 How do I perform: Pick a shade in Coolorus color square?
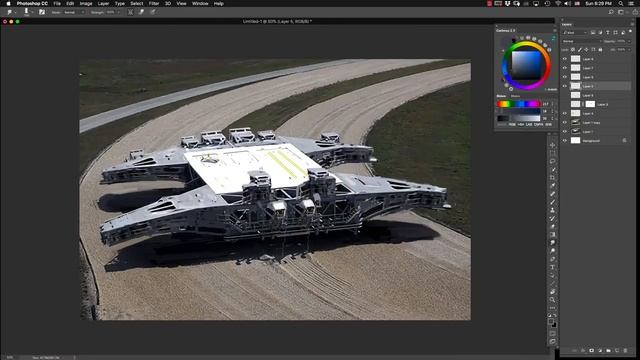pos(526,65)
